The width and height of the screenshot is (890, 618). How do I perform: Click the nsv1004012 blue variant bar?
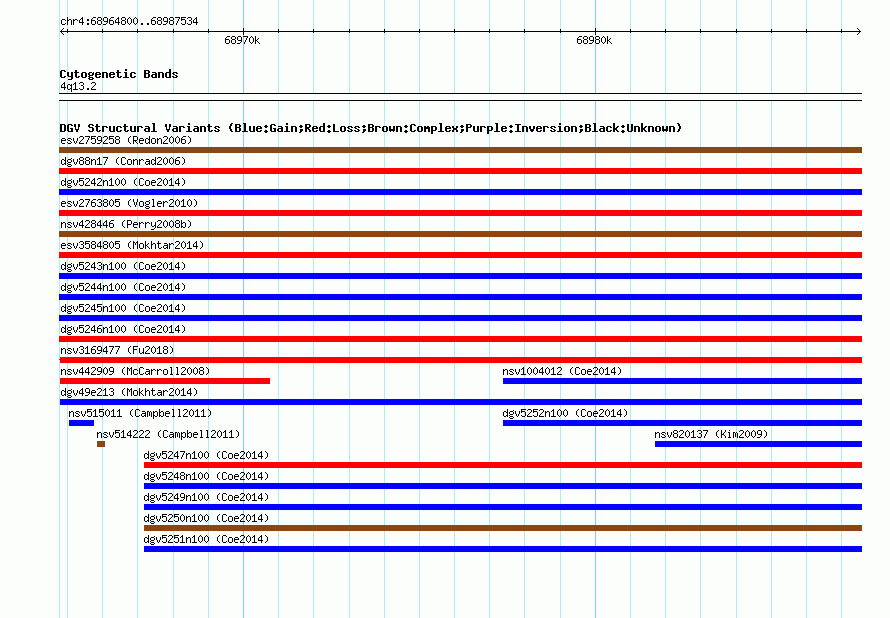tap(682, 381)
